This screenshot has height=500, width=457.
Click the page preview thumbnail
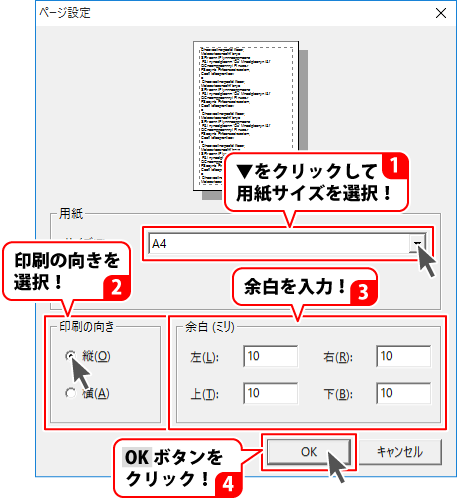click(246, 116)
